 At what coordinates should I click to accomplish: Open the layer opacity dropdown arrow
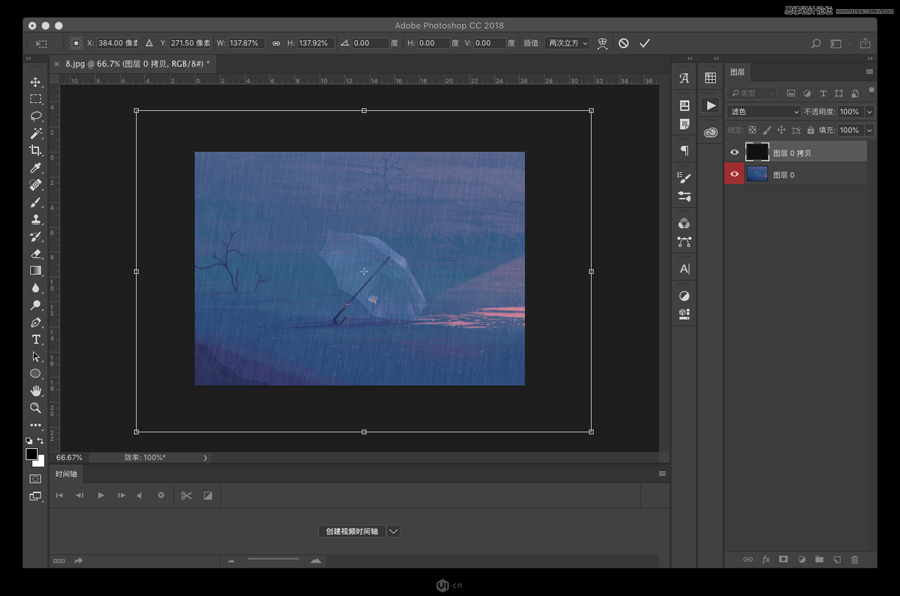(869, 112)
